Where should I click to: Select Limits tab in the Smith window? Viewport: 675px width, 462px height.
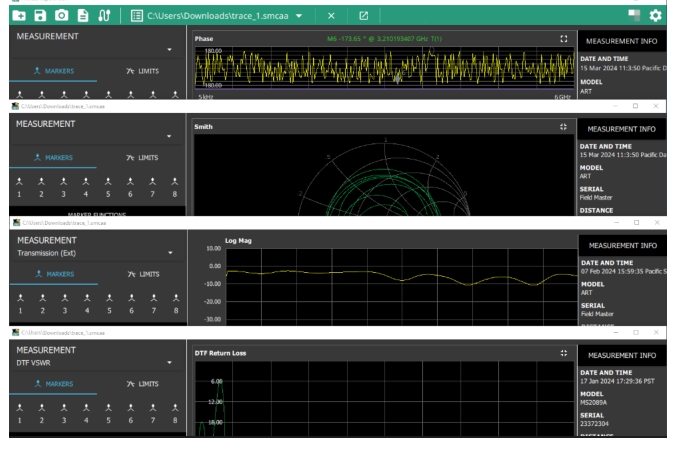[142, 158]
